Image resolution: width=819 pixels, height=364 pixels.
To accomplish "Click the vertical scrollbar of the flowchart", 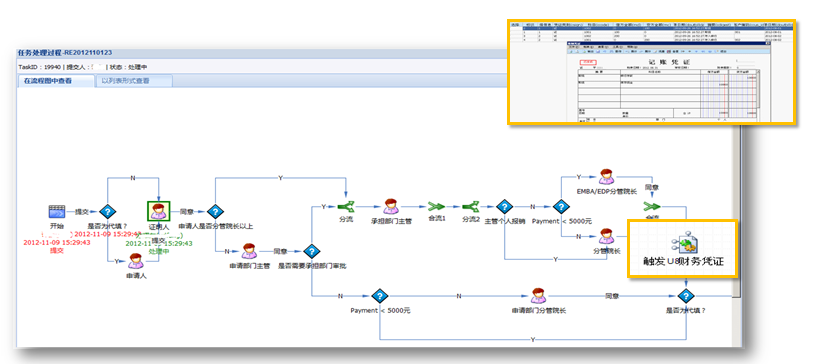I will pos(736,209).
